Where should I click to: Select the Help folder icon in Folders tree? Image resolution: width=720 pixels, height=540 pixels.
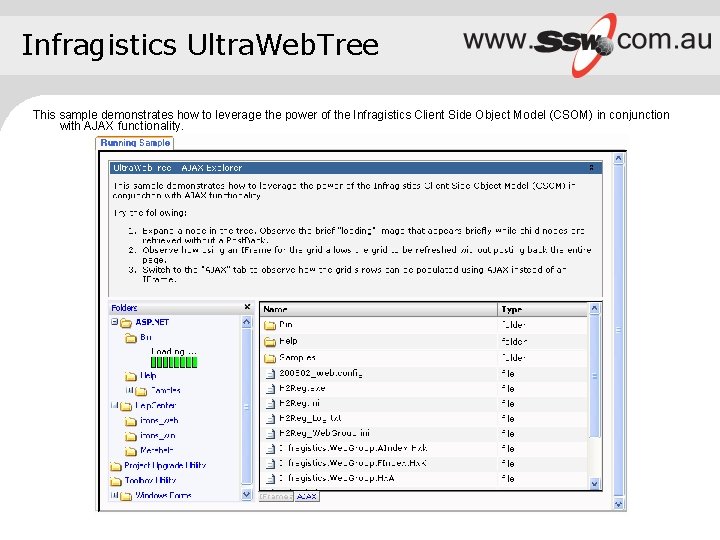pos(131,377)
